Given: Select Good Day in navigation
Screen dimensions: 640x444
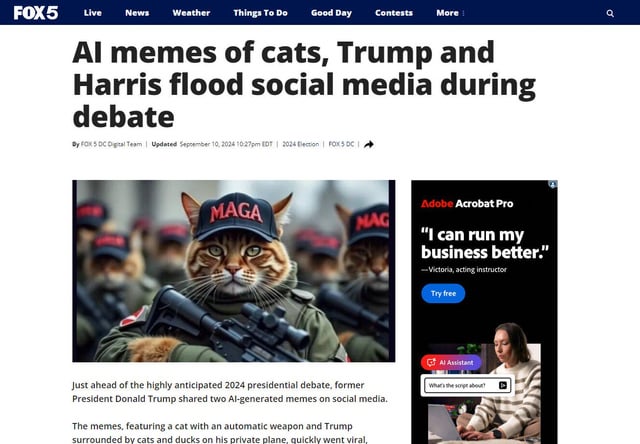Looking at the screenshot, I should pyautogui.click(x=331, y=13).
